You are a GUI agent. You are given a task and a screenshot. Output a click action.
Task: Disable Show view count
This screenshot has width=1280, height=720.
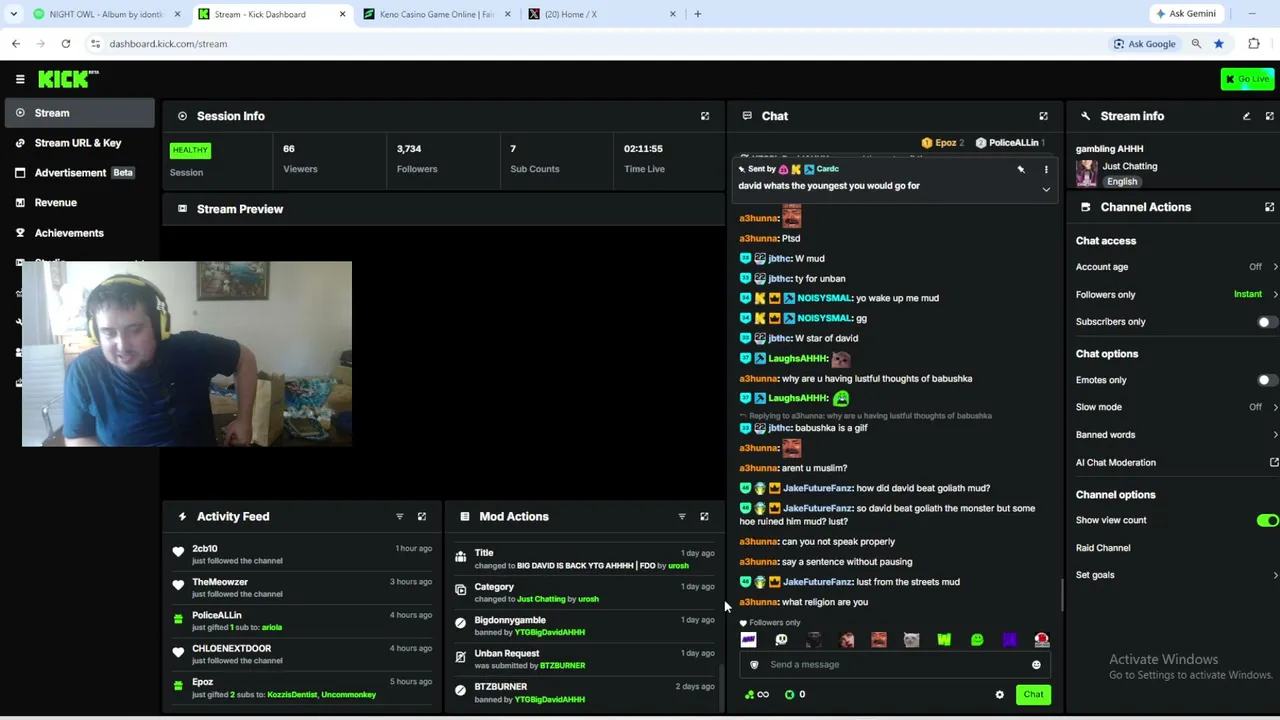[x=1267, y=521]
